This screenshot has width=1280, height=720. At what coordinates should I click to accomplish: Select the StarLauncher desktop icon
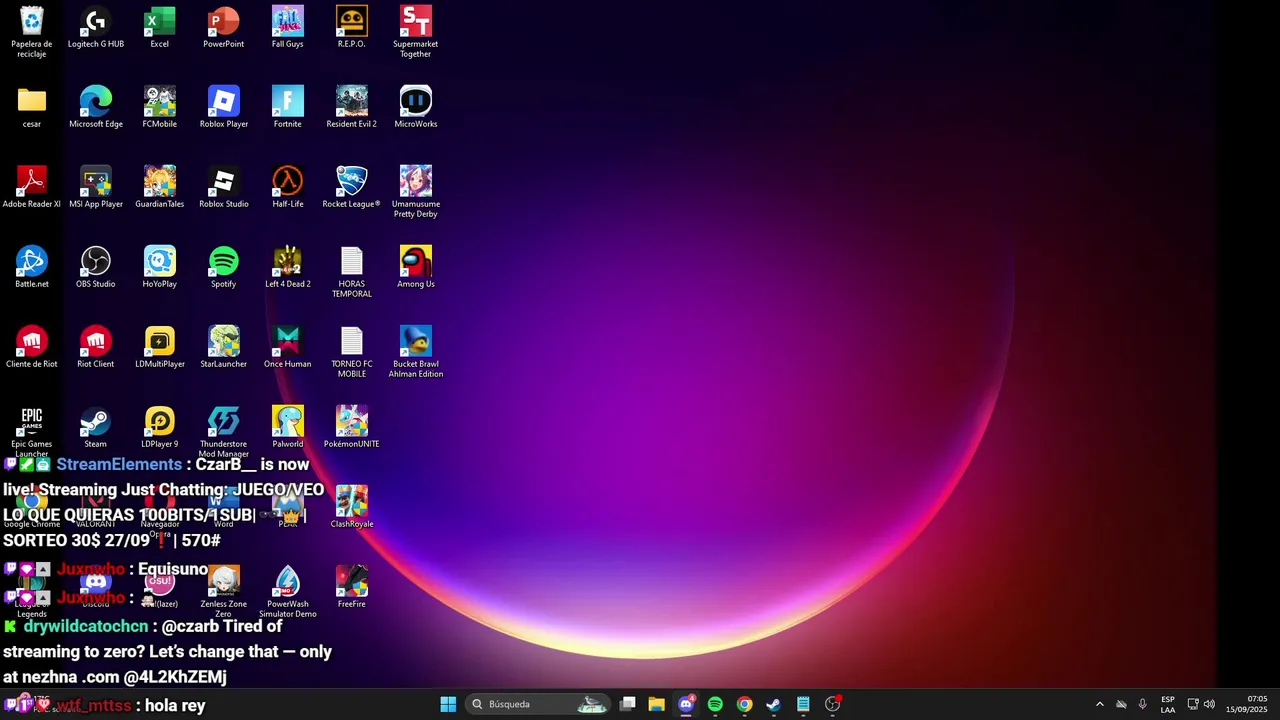(224, 348)
